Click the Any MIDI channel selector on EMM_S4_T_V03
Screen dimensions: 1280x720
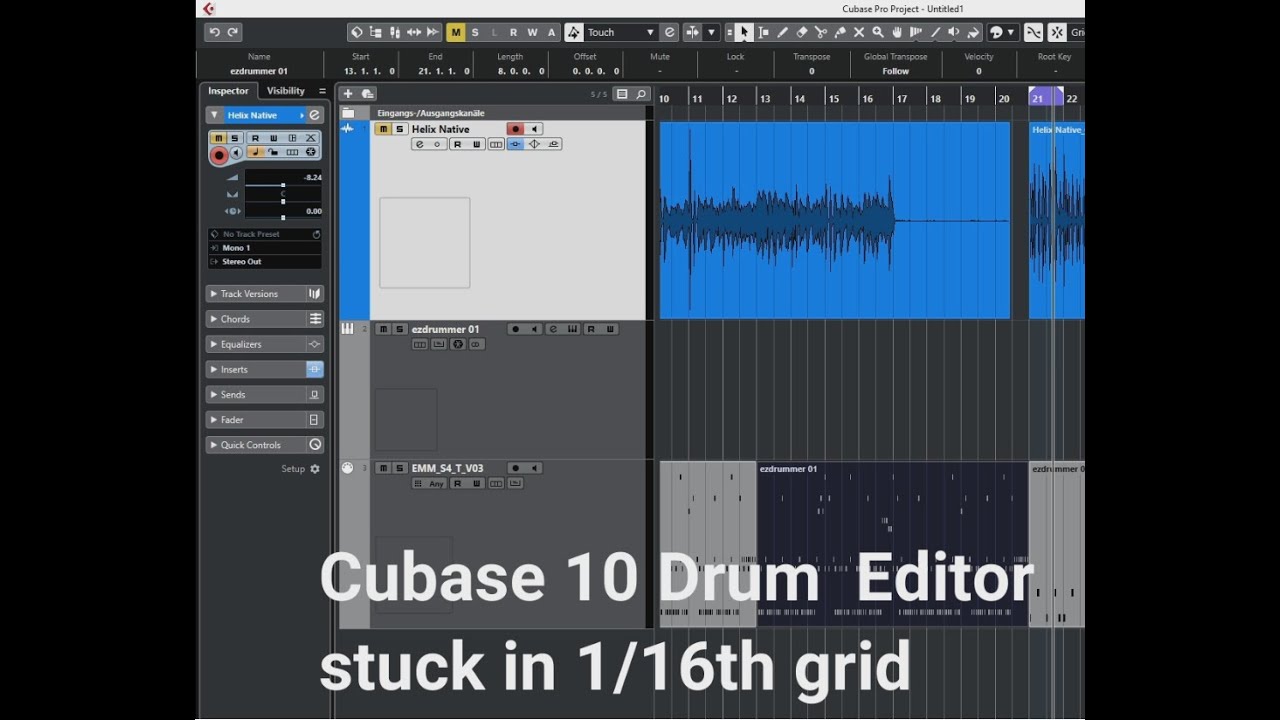(436, 484)
